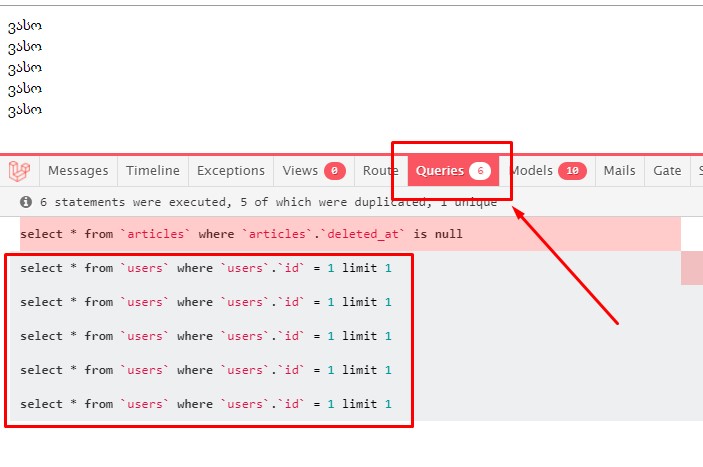The height and width of the screenshot is (467, 703).
Task: Click the Laravel Debugbar logo icon
Action: (x=21, y=171)
